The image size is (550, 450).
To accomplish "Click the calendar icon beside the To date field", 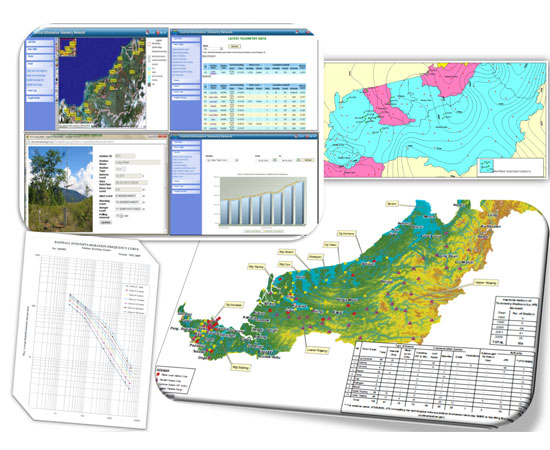I will click(298, 160).
